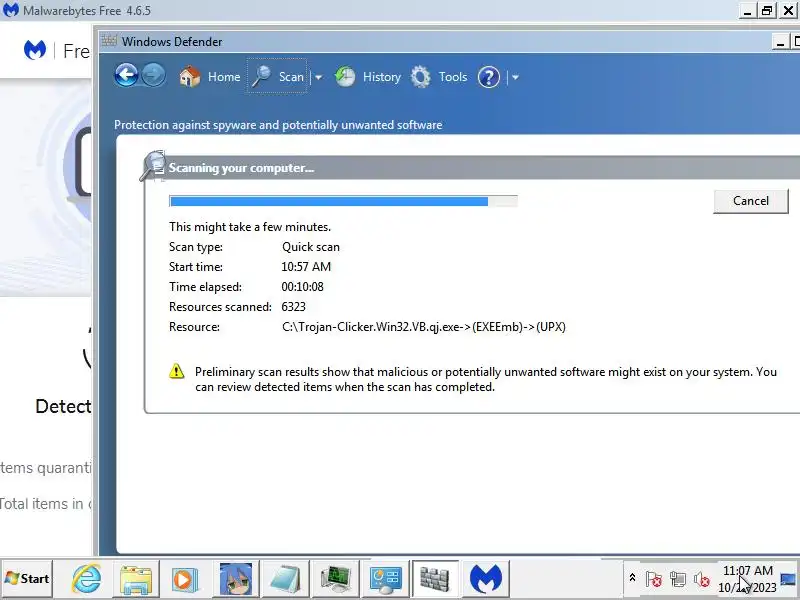Open the Action Center flag tray icon
This screenshot has height=600, width=800.
coord(654,579)
